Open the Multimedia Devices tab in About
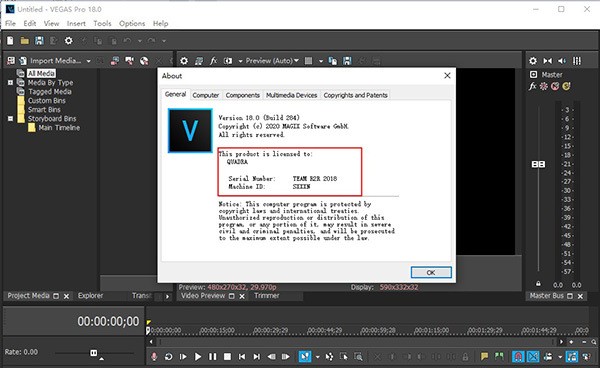 coord(292,95)
